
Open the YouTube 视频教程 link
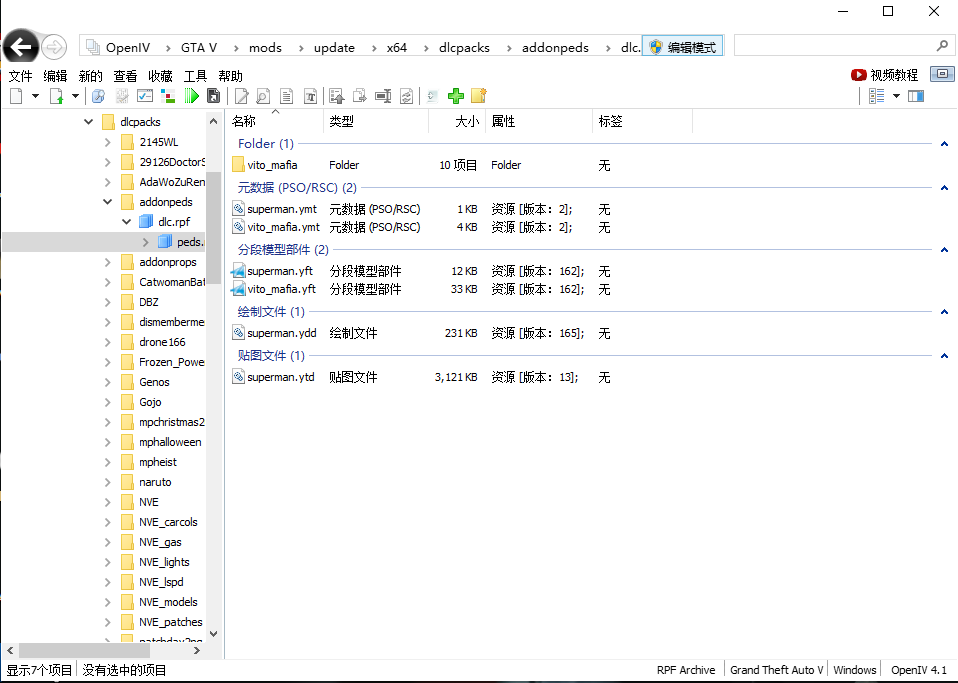click(x=884, y=75)
